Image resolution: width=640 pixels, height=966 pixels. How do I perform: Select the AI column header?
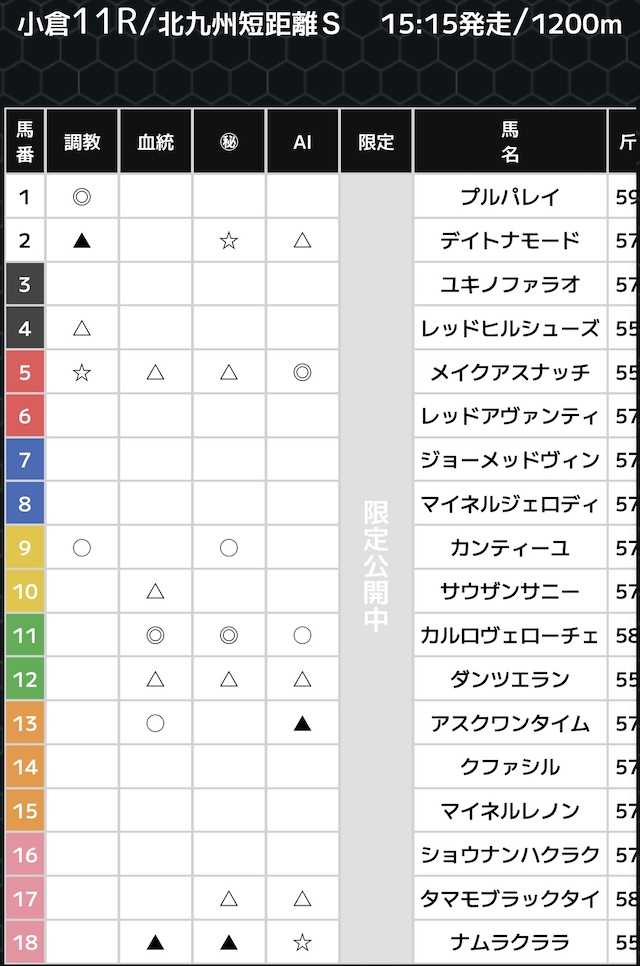pos(303,142)
